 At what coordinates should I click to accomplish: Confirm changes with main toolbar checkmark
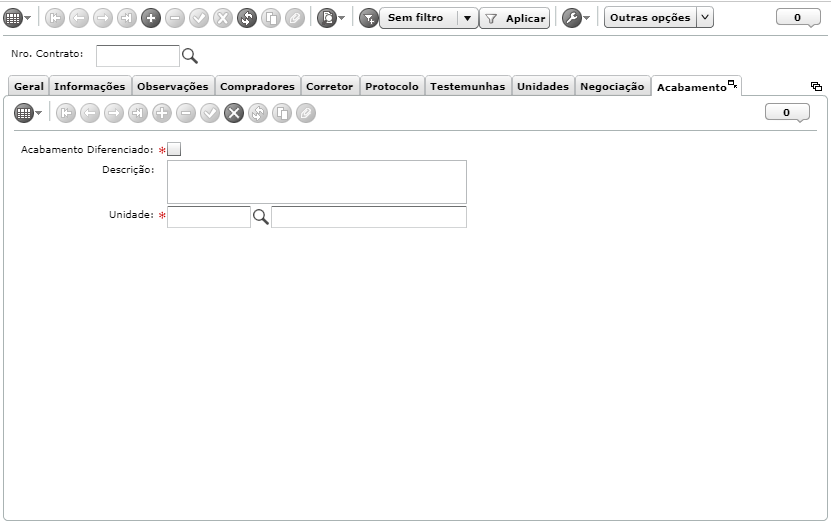tap(199, 18)
